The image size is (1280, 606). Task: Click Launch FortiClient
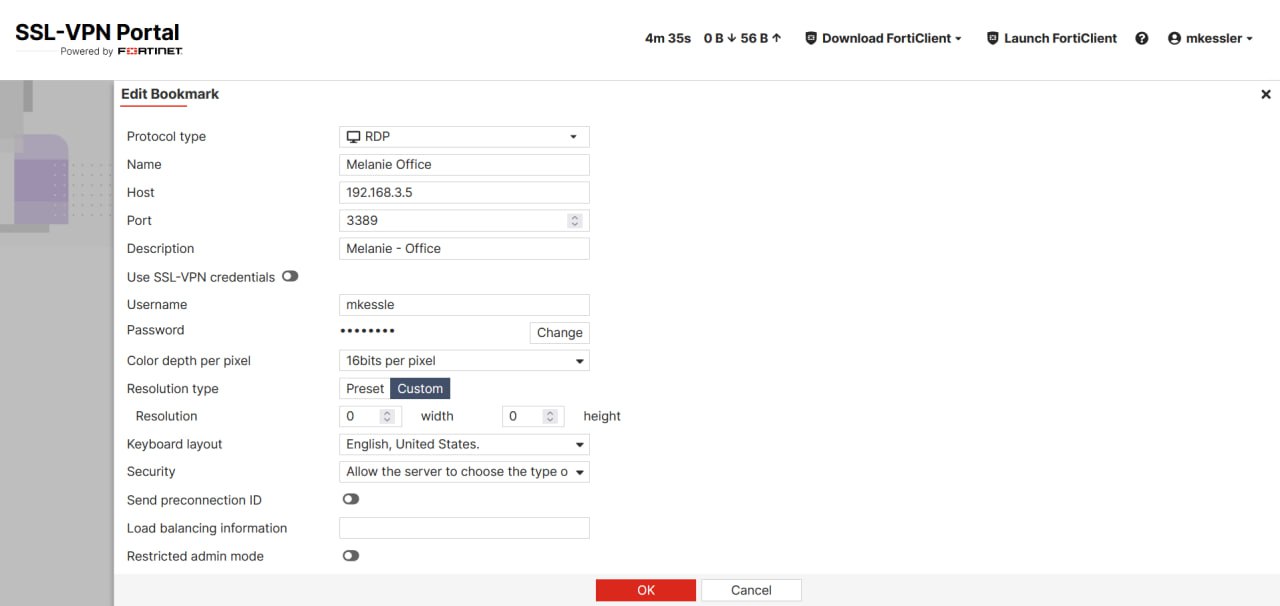[x=1051, y=38]
